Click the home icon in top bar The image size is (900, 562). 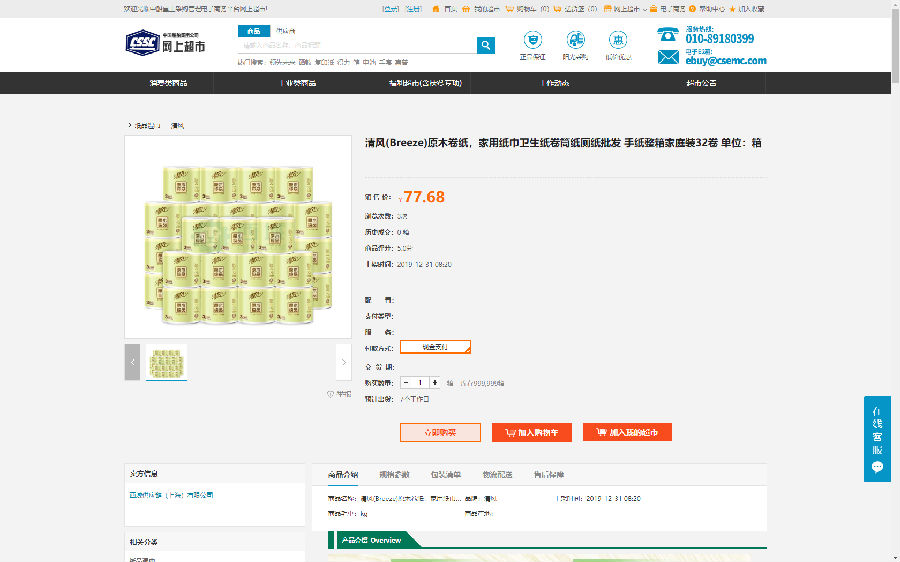click(x=436, y=9)
